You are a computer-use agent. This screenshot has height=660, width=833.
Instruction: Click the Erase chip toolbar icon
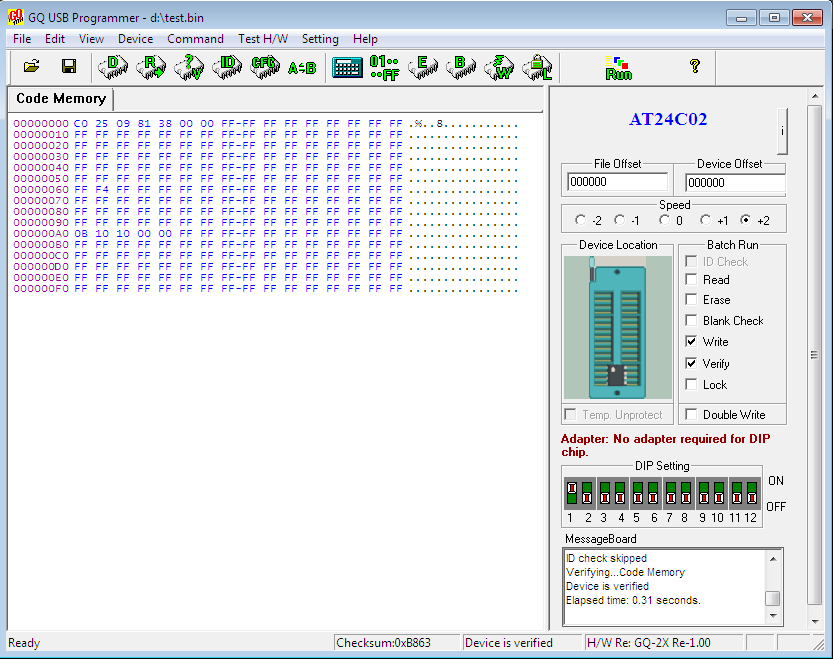click(423, 67)
